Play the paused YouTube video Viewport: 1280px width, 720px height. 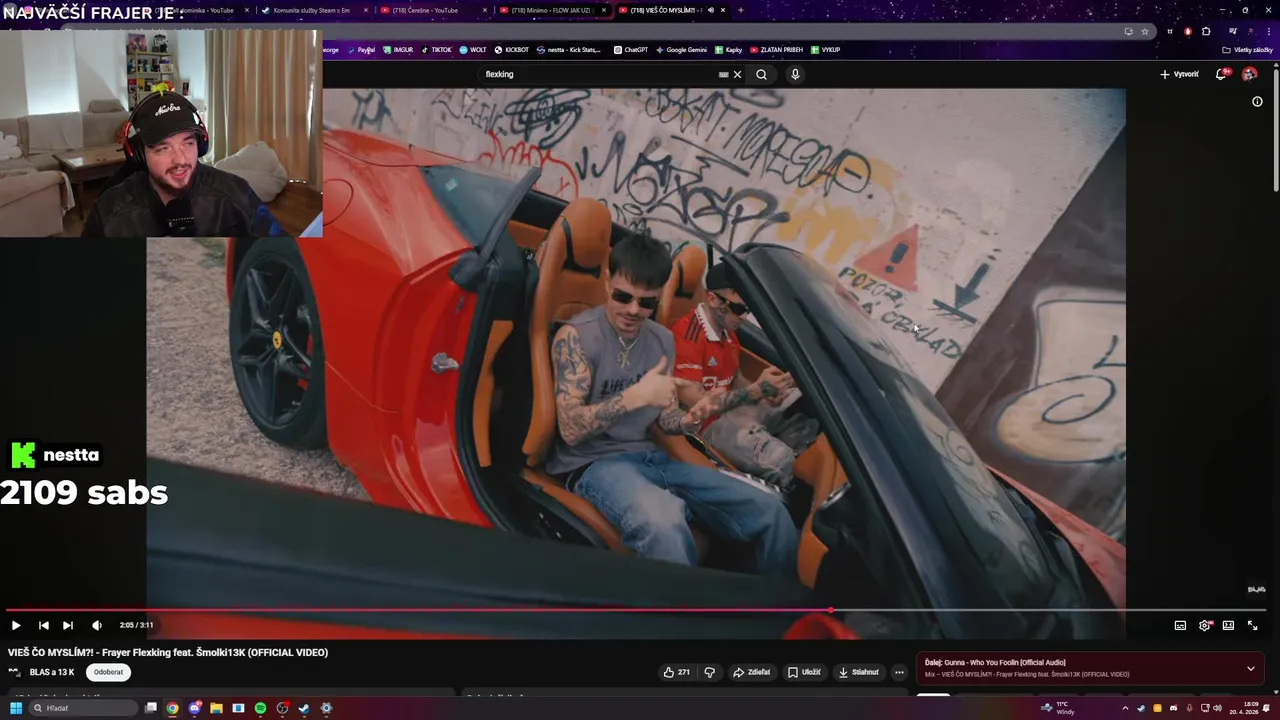[x=16, y=625]
